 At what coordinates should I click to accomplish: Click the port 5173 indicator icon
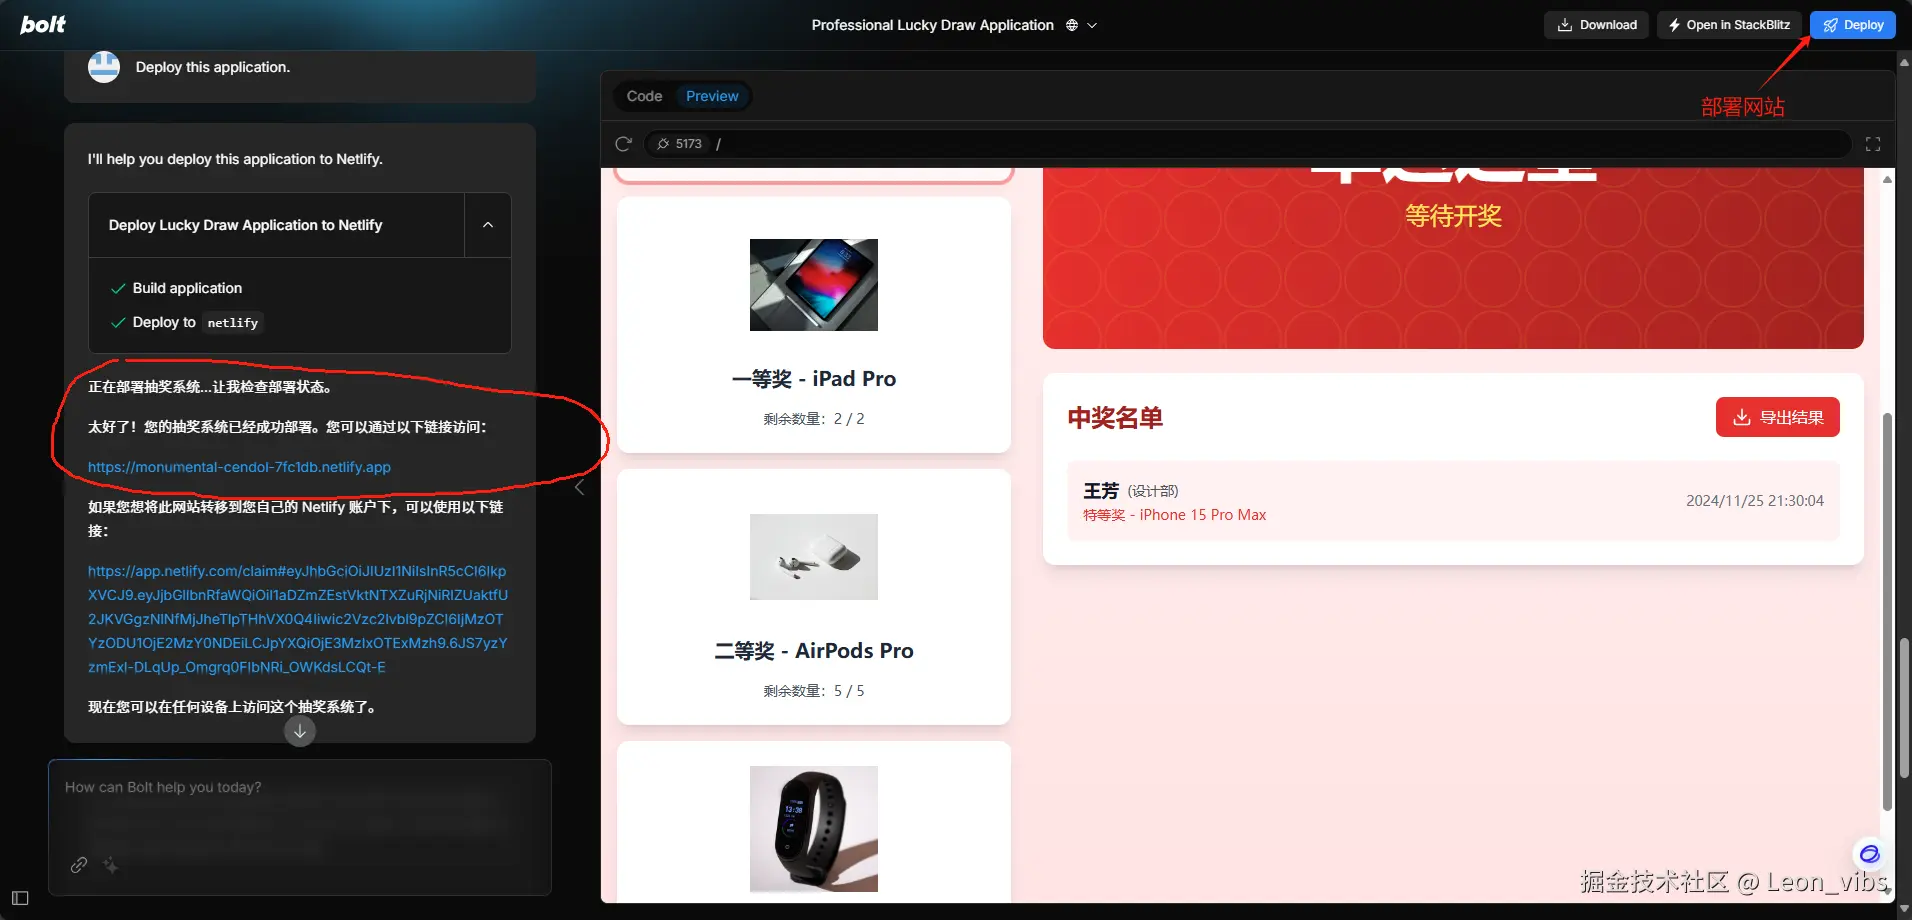click(x=663, y=143)
